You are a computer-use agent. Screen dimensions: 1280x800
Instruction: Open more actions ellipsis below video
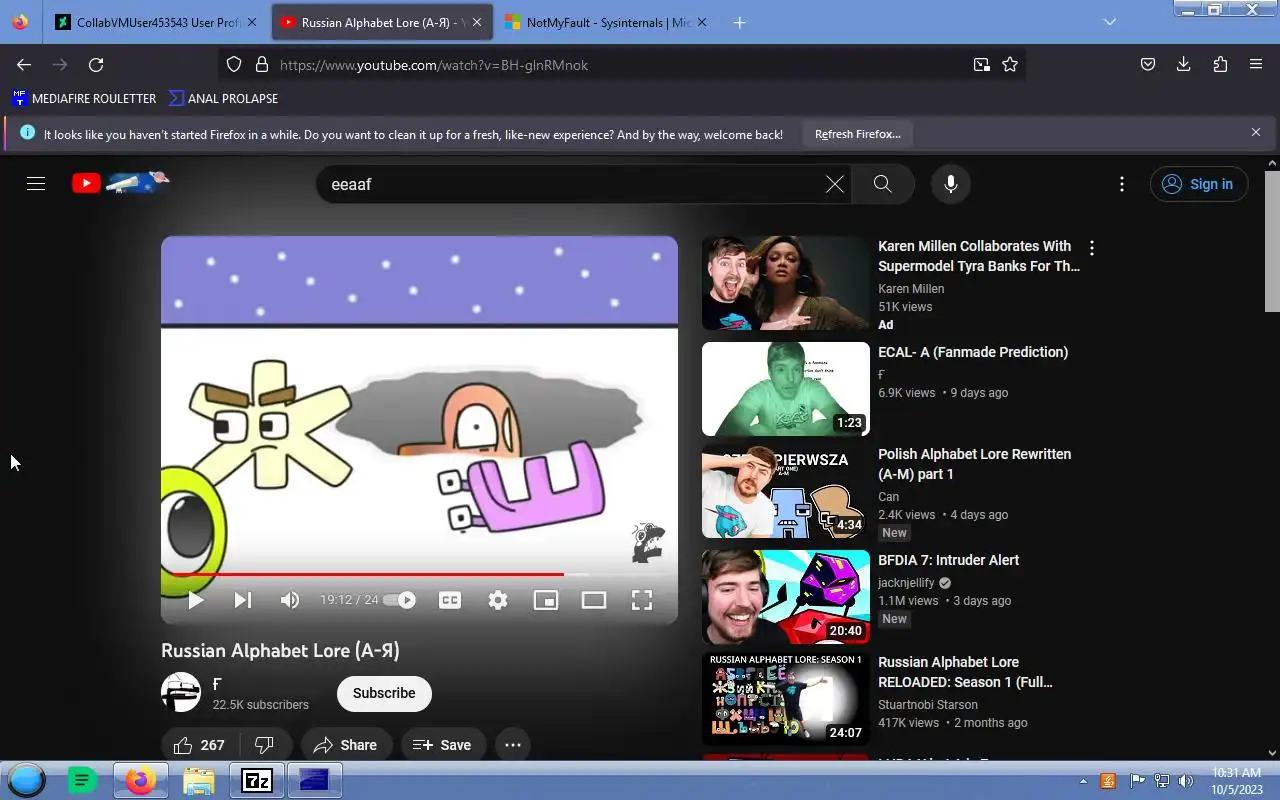tap(513, 745)
